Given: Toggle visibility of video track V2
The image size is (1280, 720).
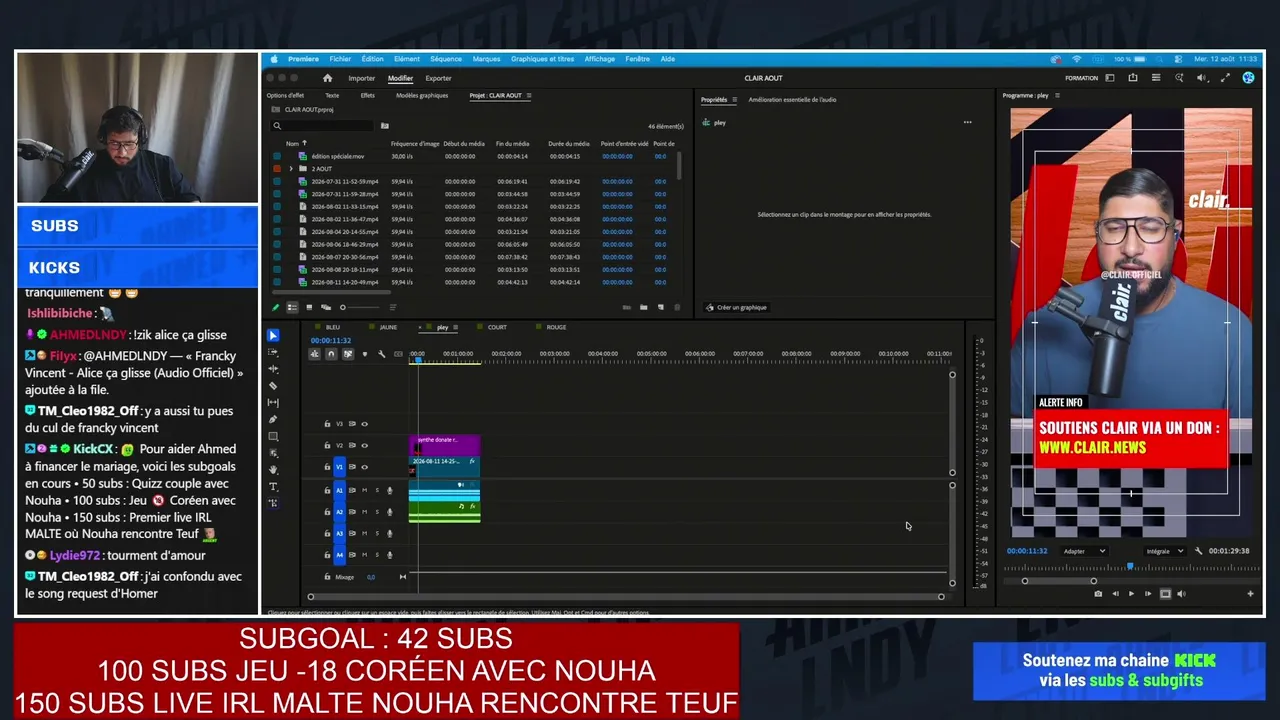Looking at the screenshot, I should coord(364,446).
